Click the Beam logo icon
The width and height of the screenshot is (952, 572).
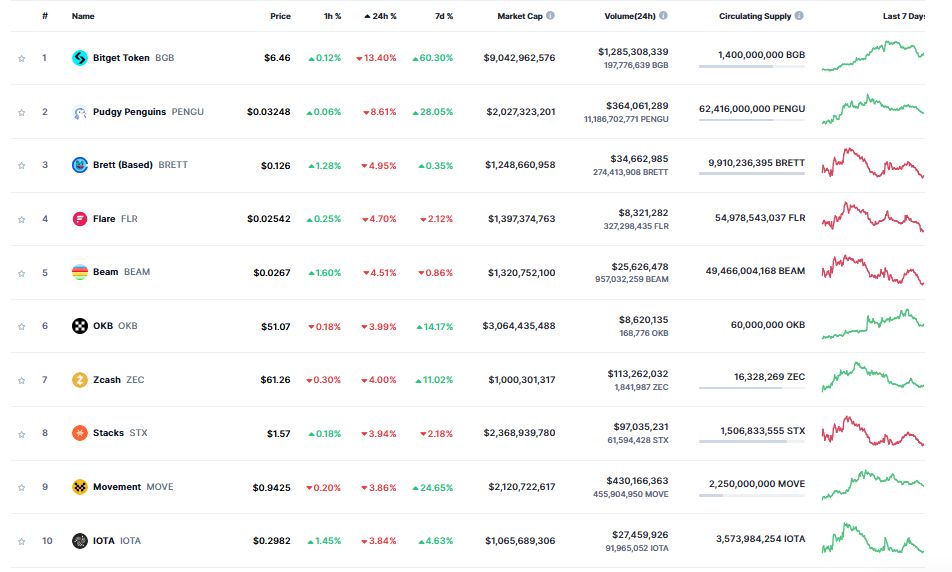(80, 272)
